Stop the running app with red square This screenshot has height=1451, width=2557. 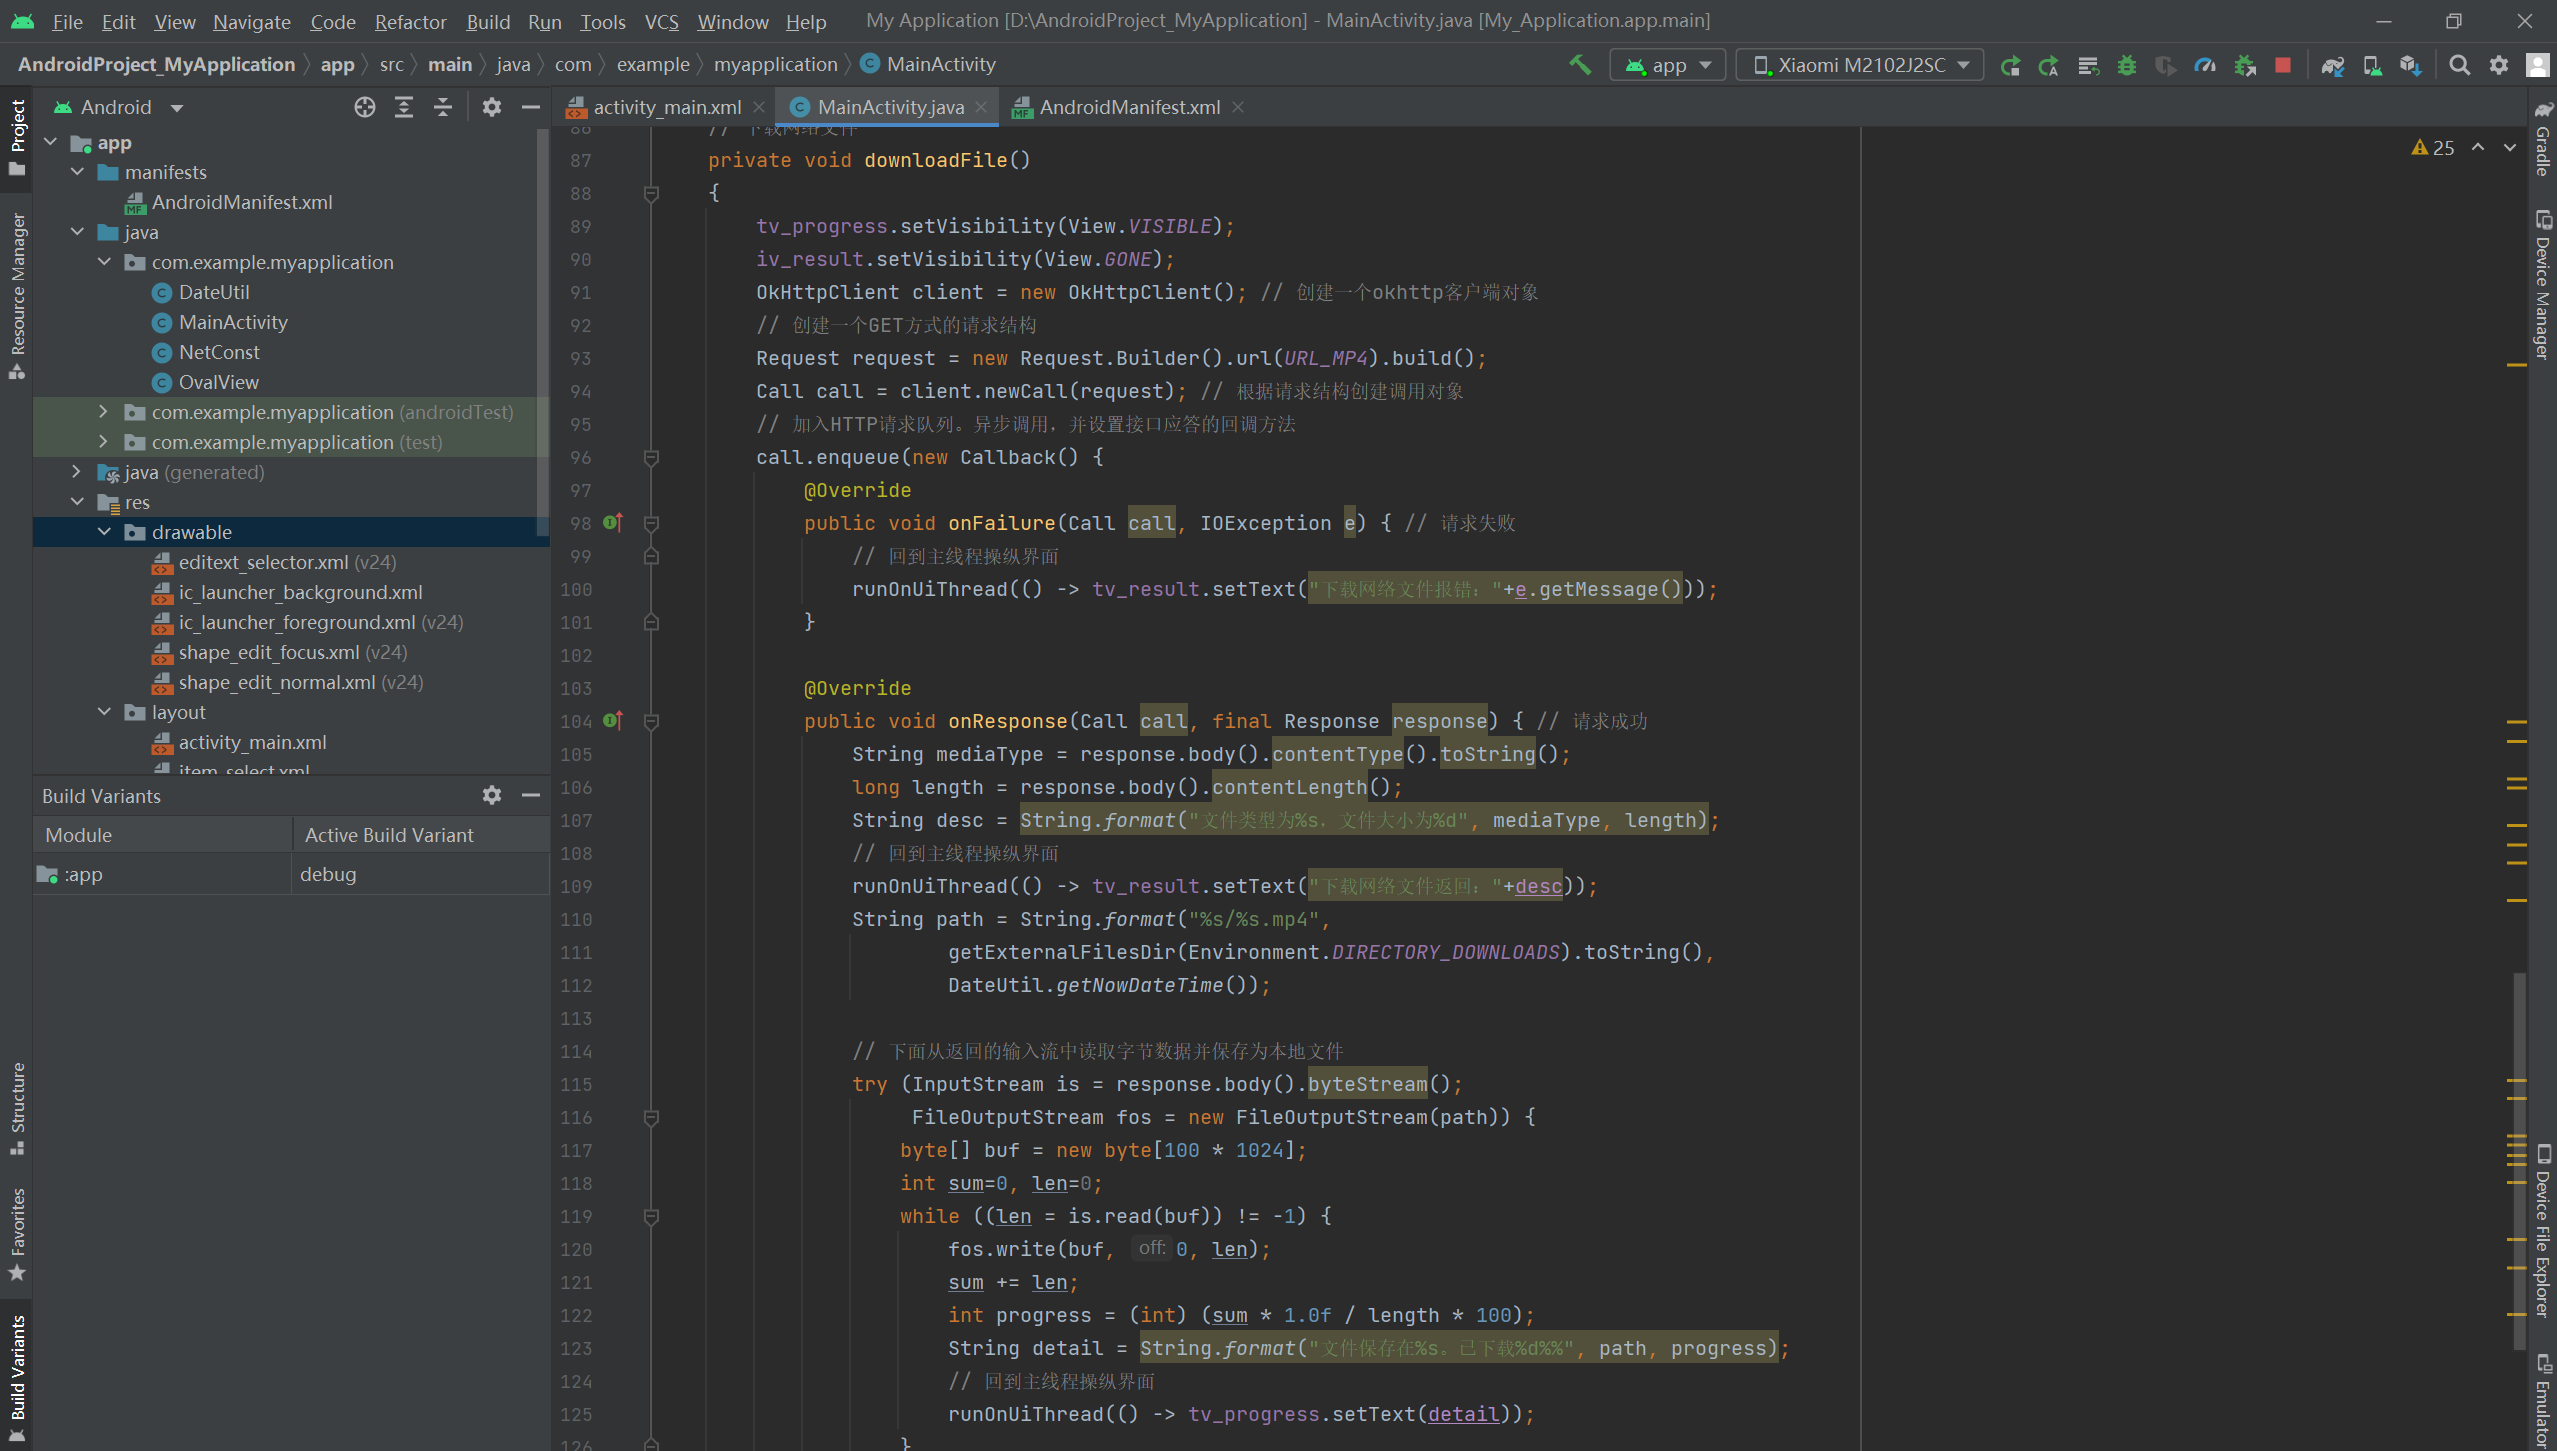coord(2283,65)
